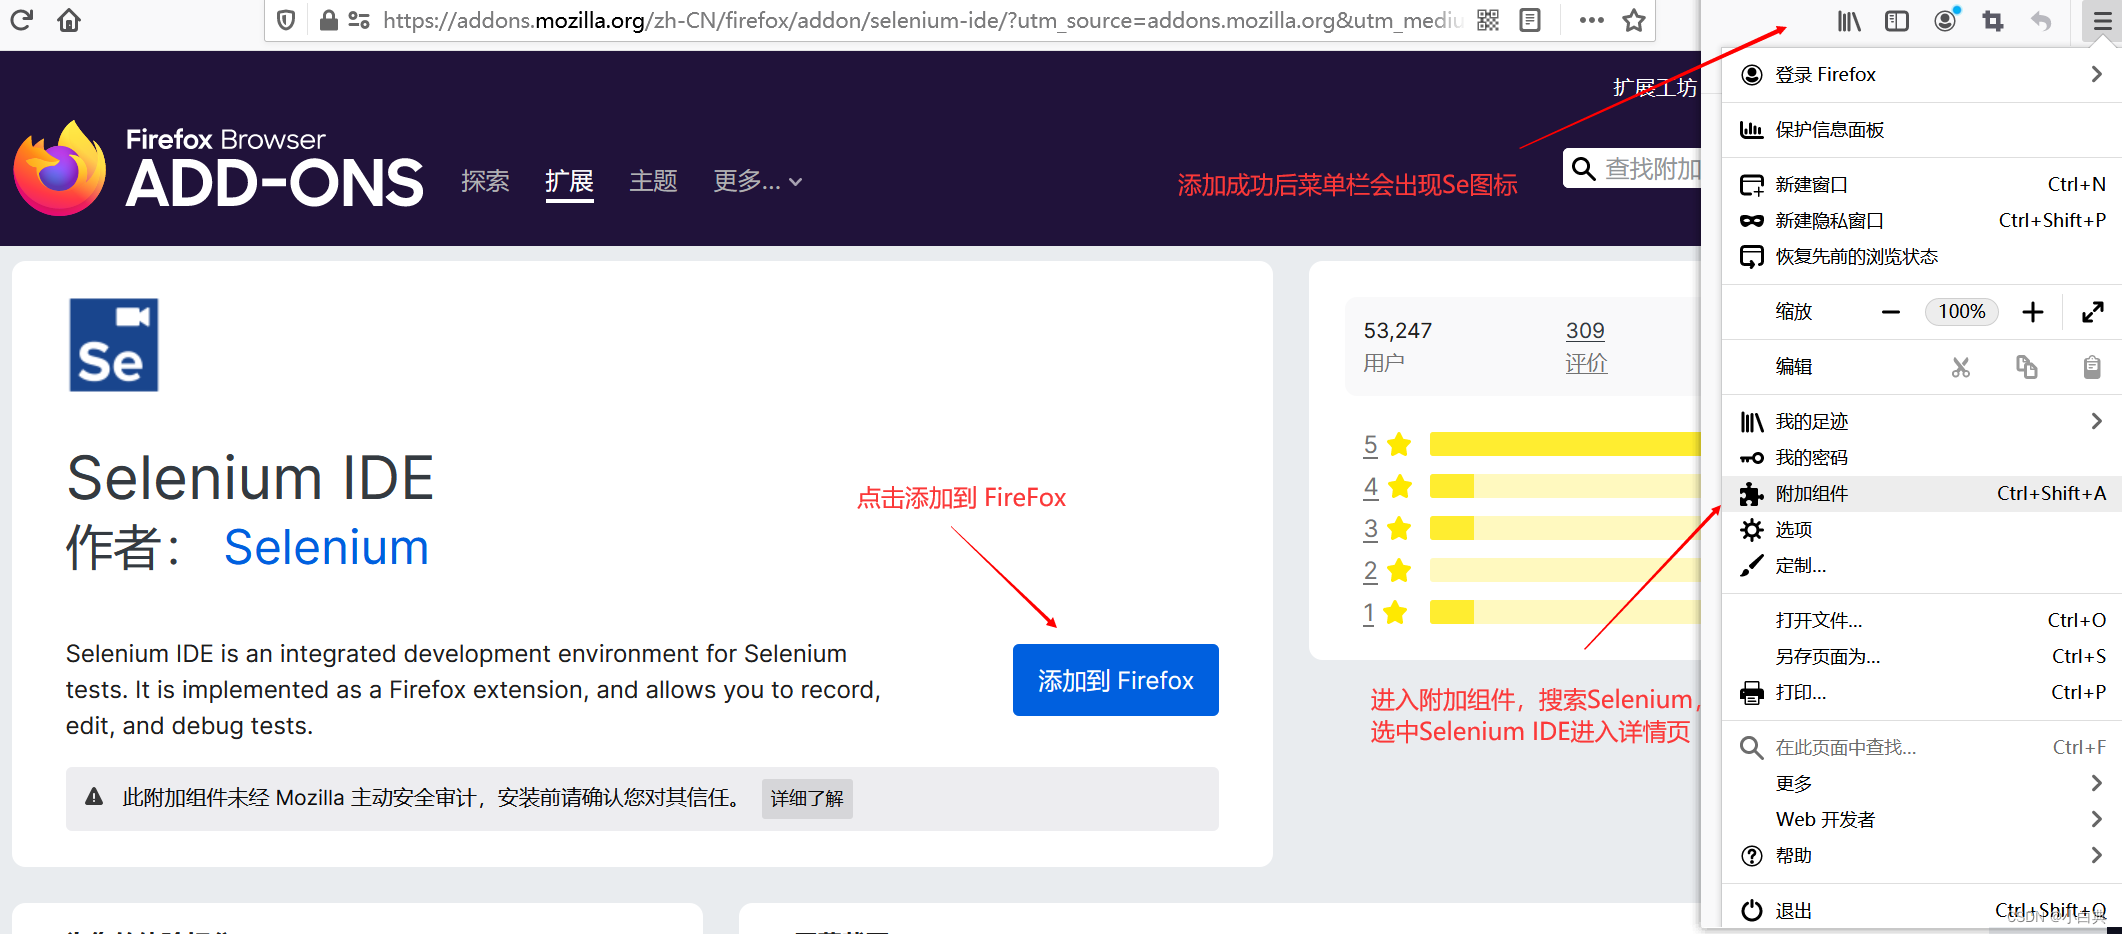Viewport: 2122px width, 934px height.
Task: Click 添加到 Firefox button
Action: [1115, 680]
